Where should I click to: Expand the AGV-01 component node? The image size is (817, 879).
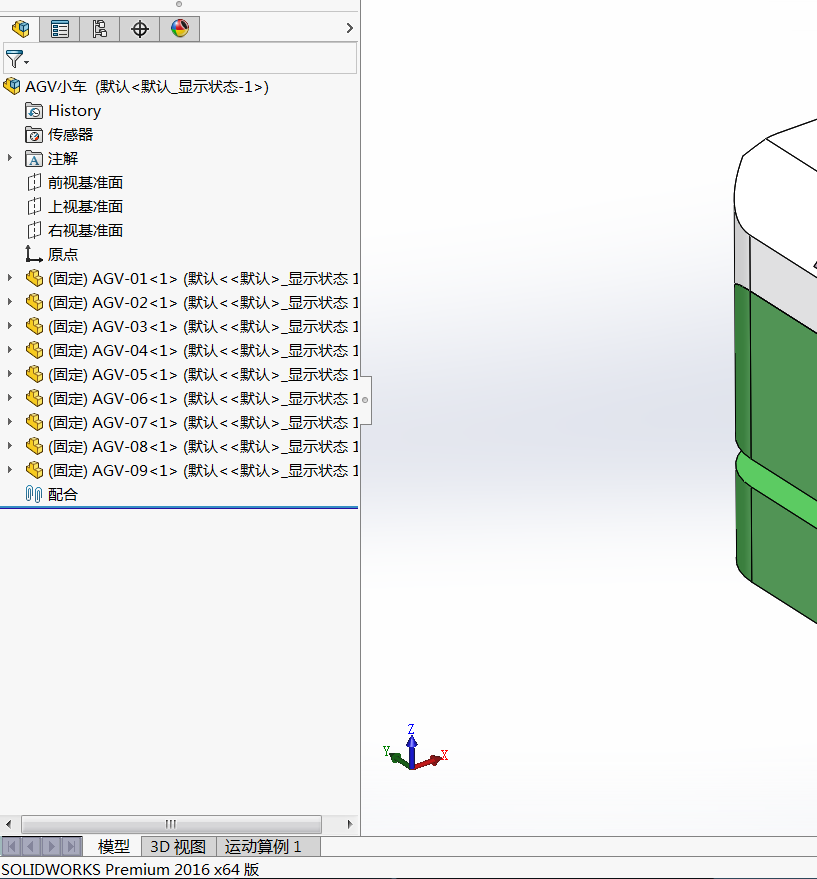pyautogui.click(x=10, y=278)
